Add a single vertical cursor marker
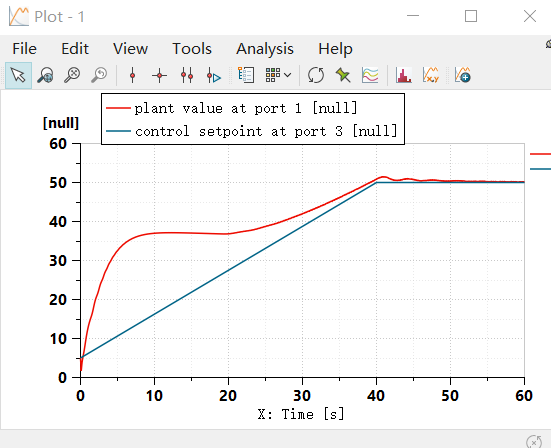Image resolution: width=551 pixels, height=448 pixels. (x=132, y=75)
